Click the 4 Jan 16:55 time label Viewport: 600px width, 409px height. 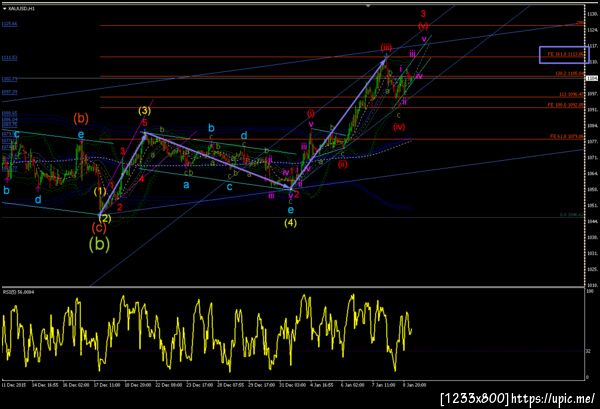click(322, 385)
